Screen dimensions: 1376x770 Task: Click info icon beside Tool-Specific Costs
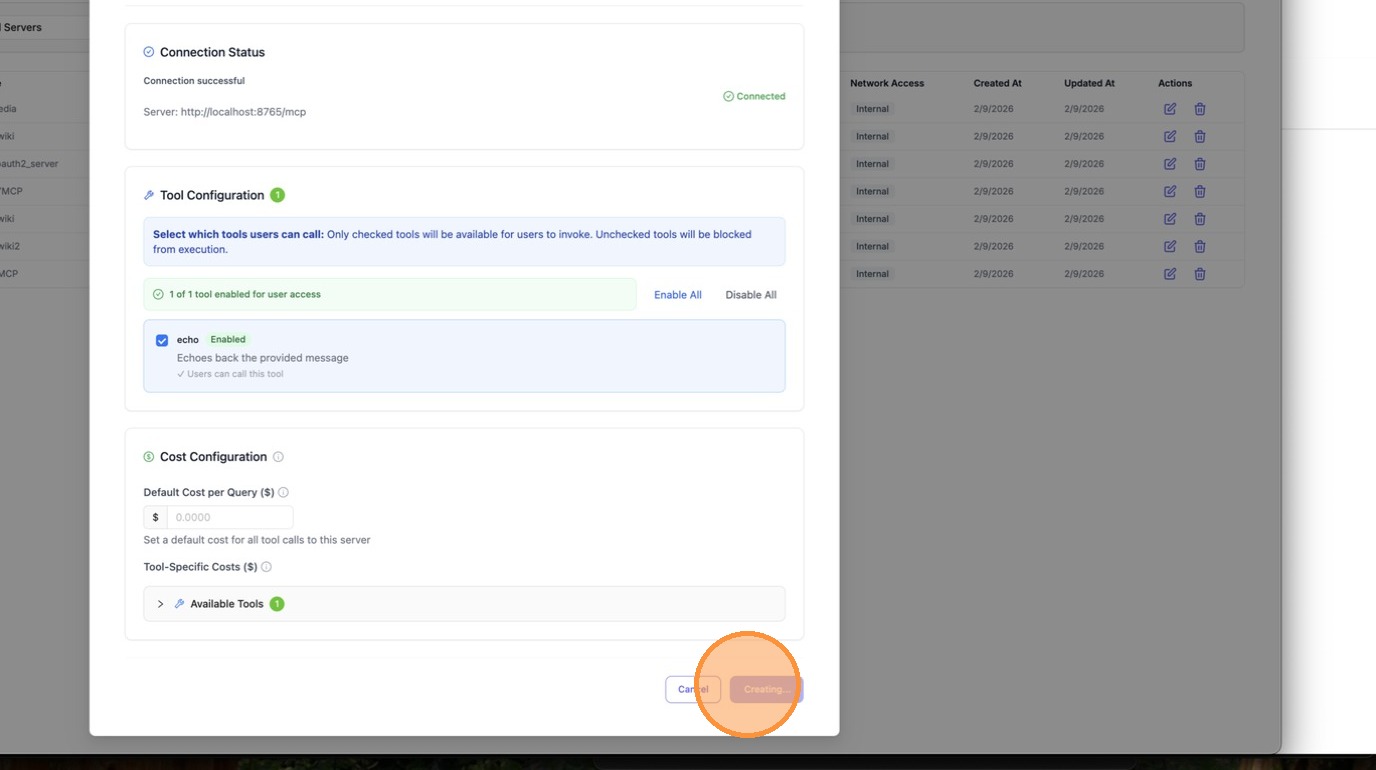click(266, 567)
